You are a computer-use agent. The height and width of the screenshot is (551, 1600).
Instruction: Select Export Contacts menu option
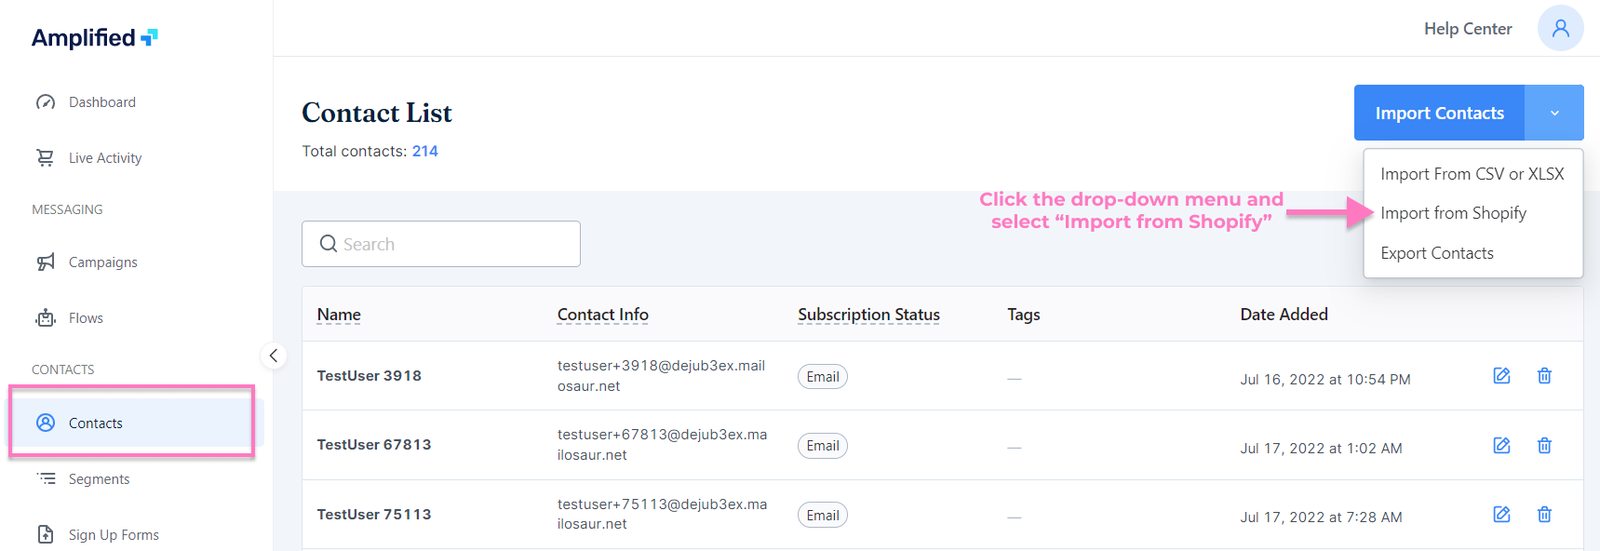pos(1437,253)
